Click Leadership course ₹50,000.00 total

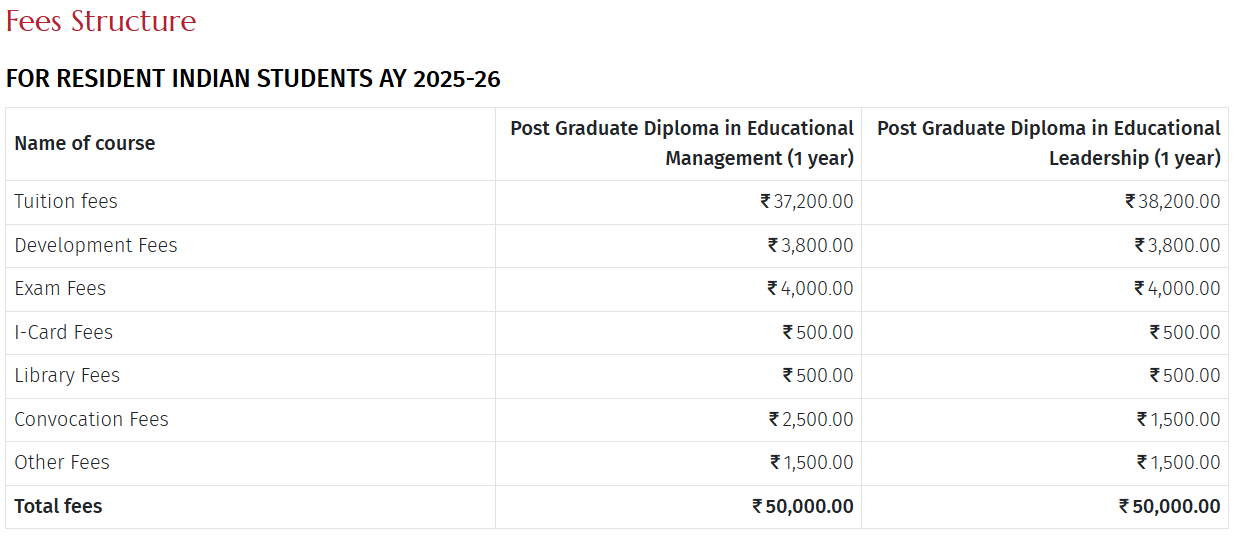coord(1169,506)
